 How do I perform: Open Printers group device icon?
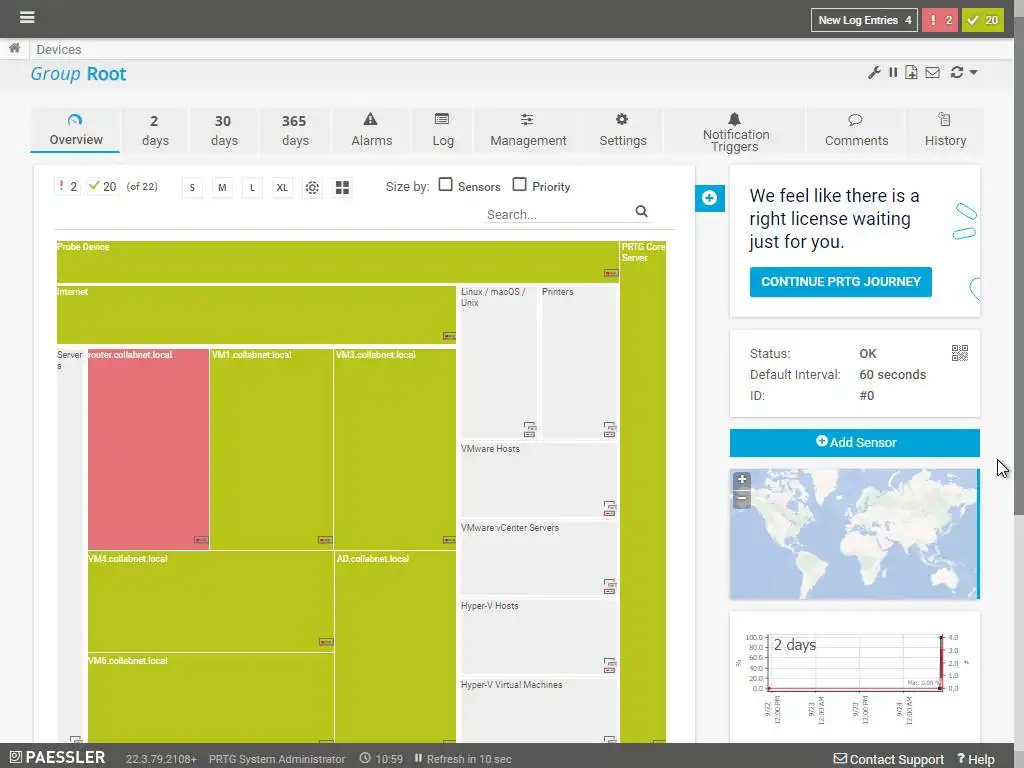609,429
